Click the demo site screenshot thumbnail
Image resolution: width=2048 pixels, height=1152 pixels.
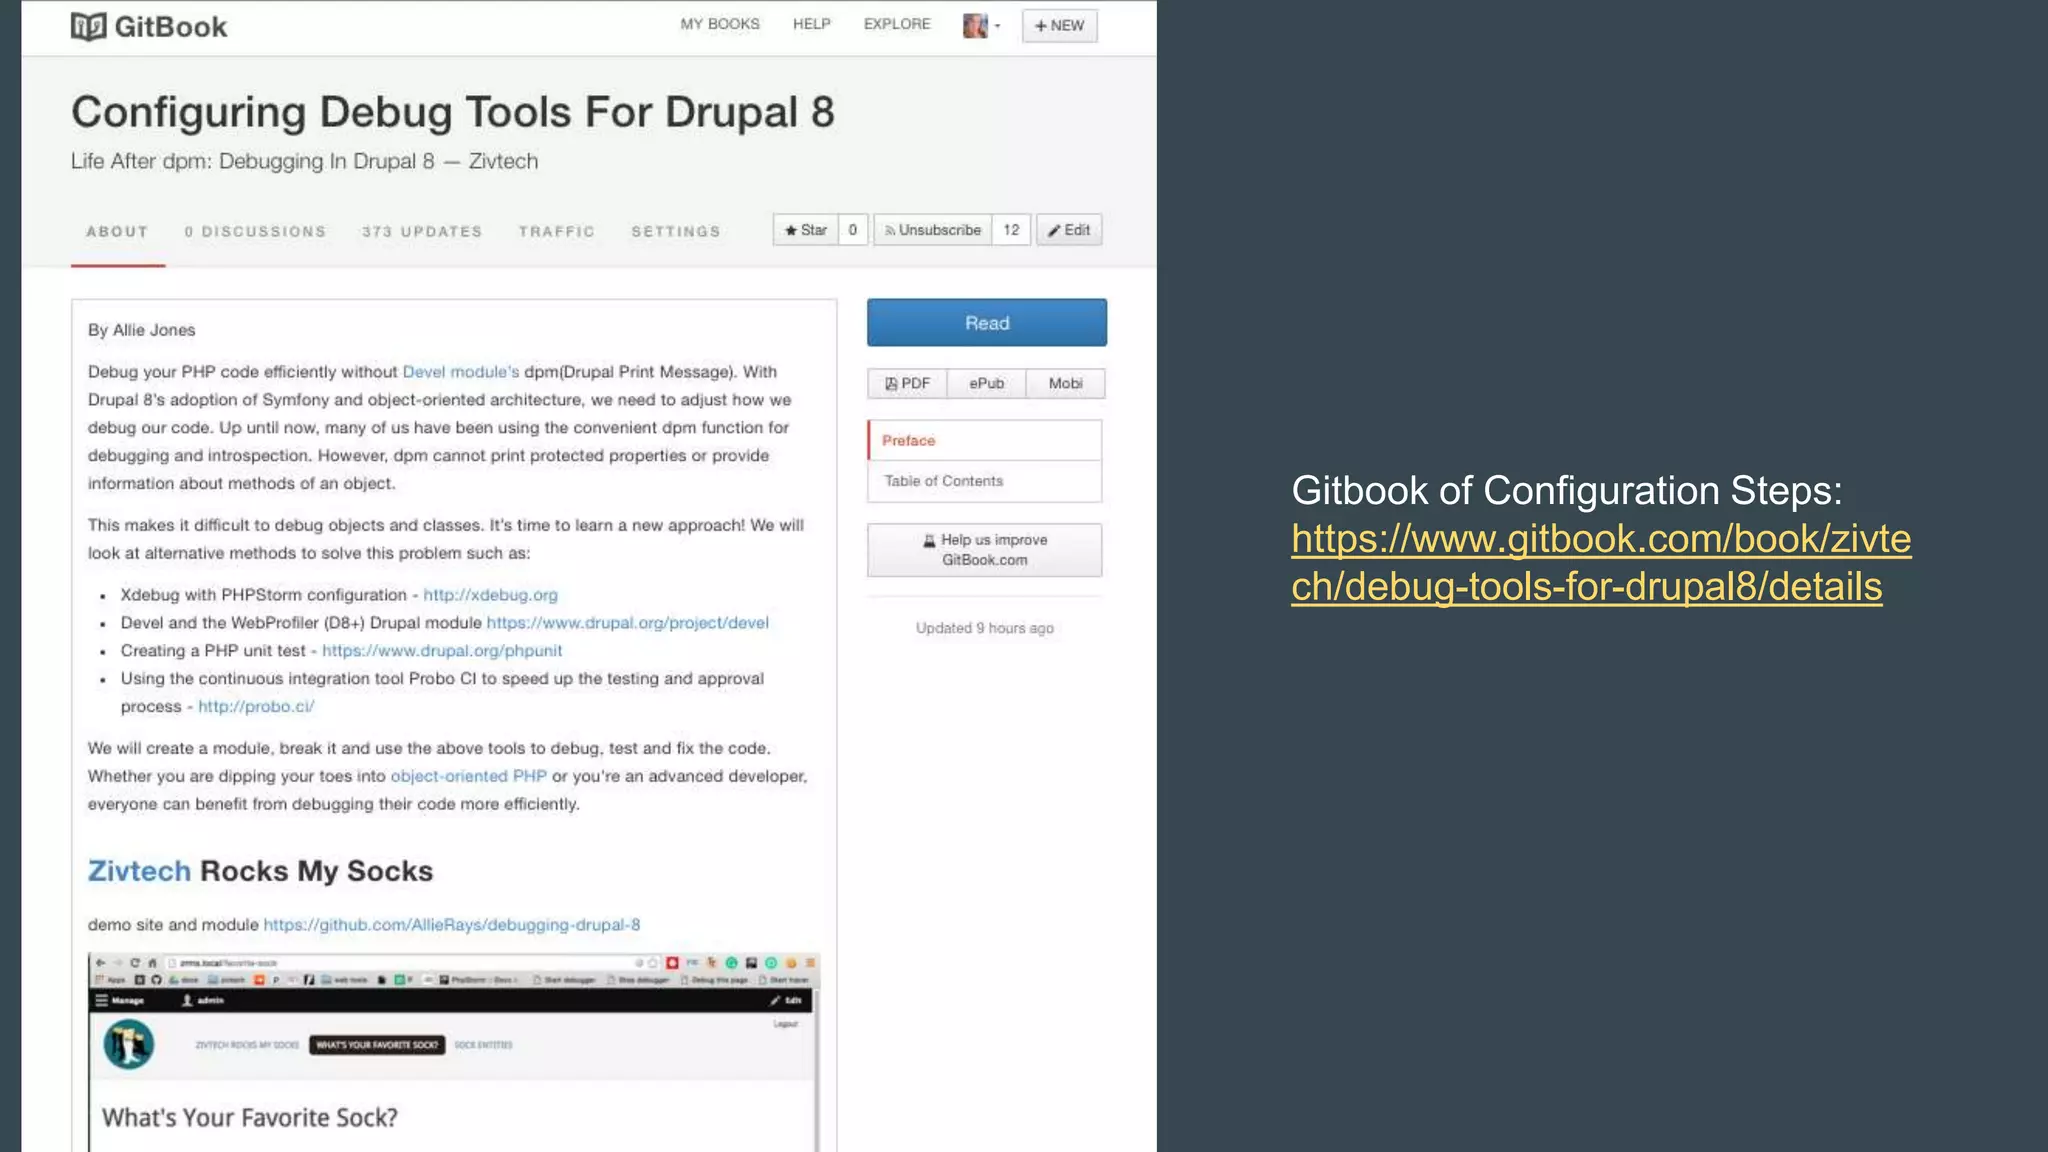(x=454, y=1052)
